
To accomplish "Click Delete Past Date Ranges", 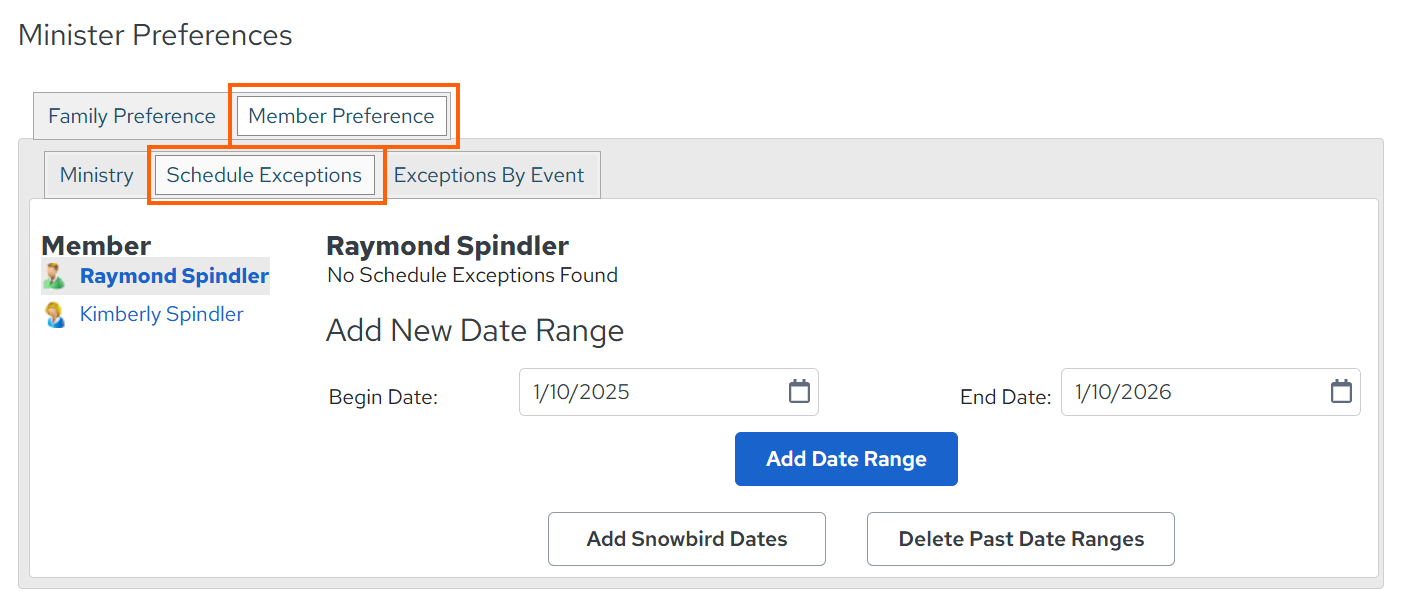I will point(1021,539).
